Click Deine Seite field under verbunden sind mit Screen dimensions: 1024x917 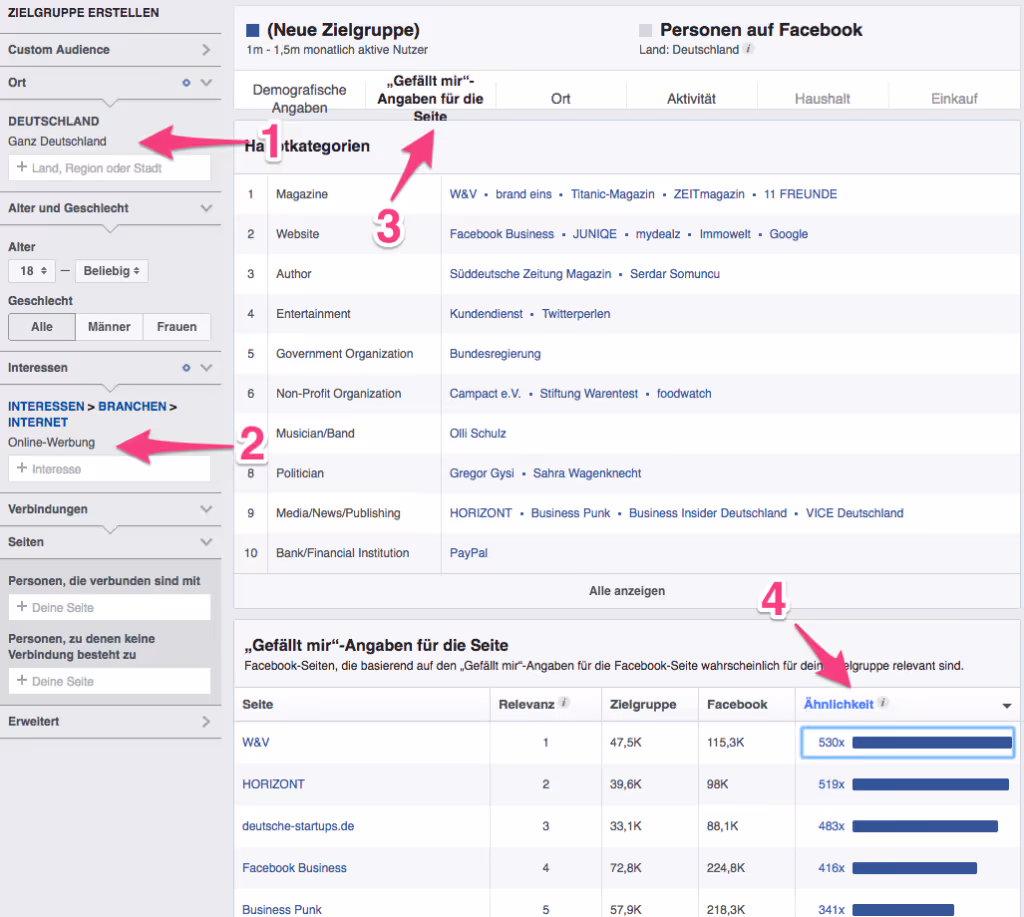pos(110,607)
